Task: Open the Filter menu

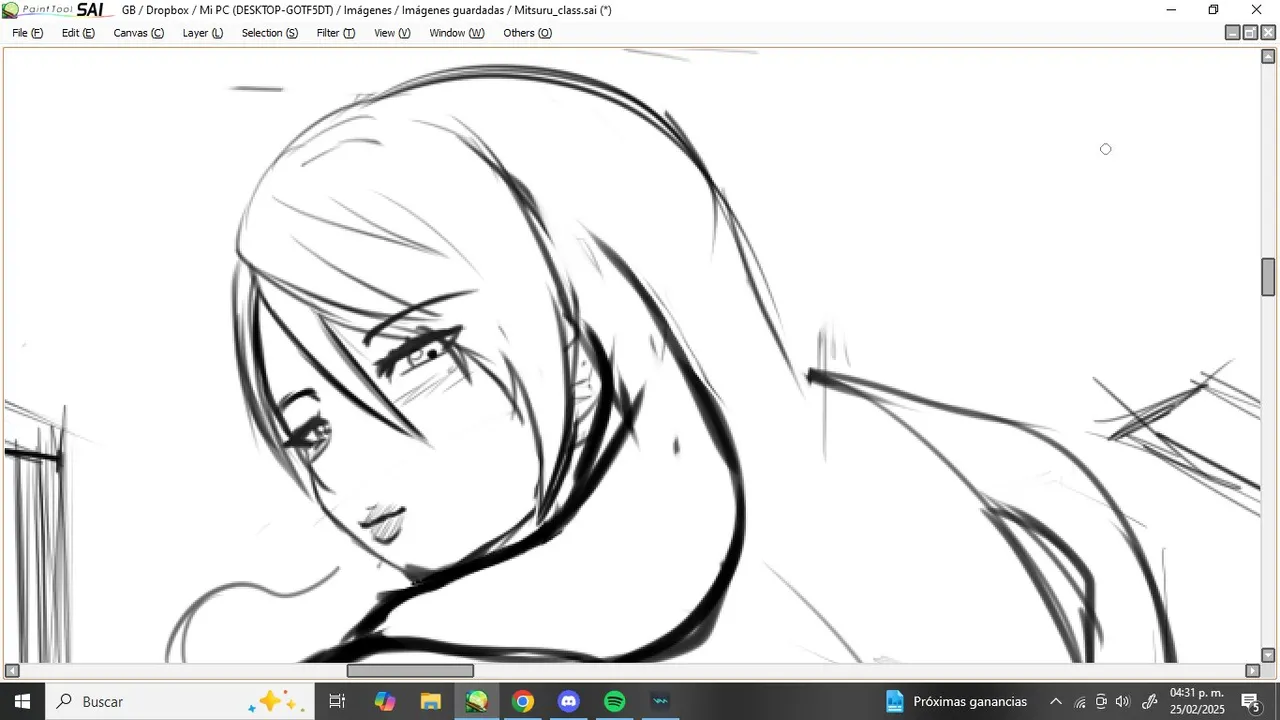Action: click(335, 33)
